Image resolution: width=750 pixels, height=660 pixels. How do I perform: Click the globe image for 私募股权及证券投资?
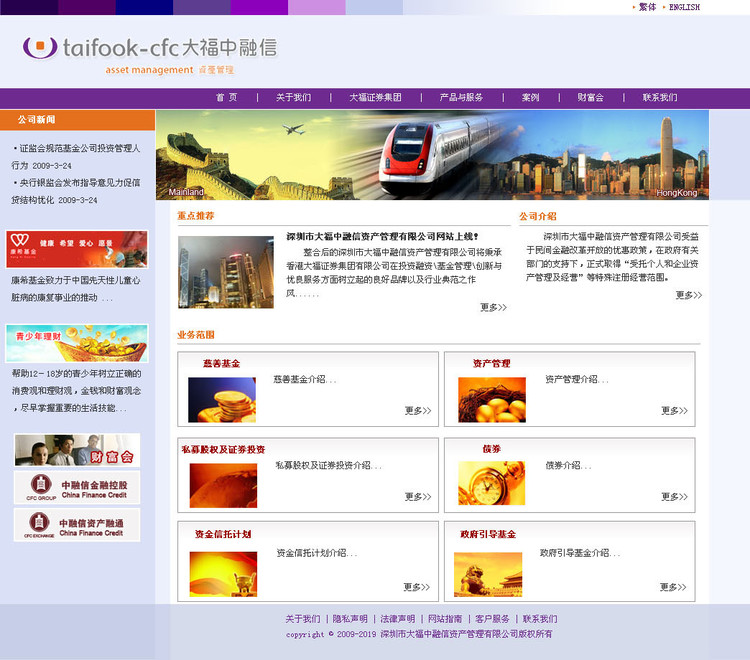point(223,485)
